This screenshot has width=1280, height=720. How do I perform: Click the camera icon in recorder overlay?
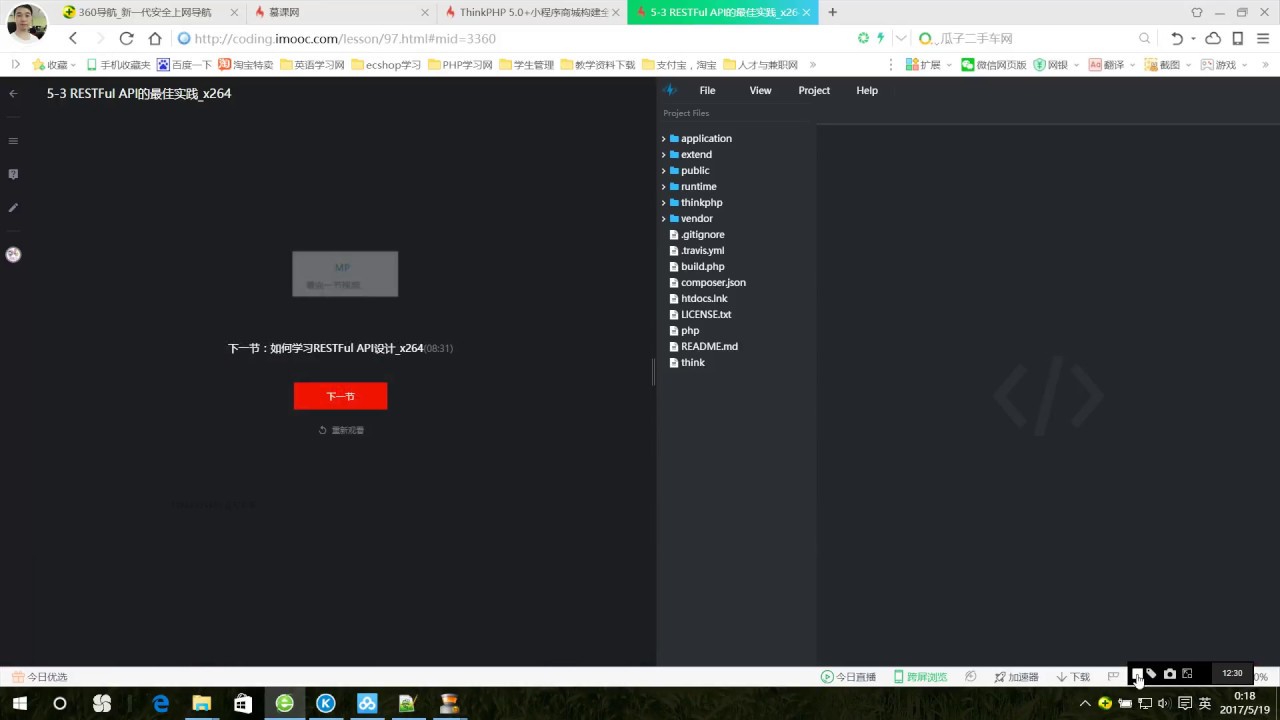pos(1170,674)
